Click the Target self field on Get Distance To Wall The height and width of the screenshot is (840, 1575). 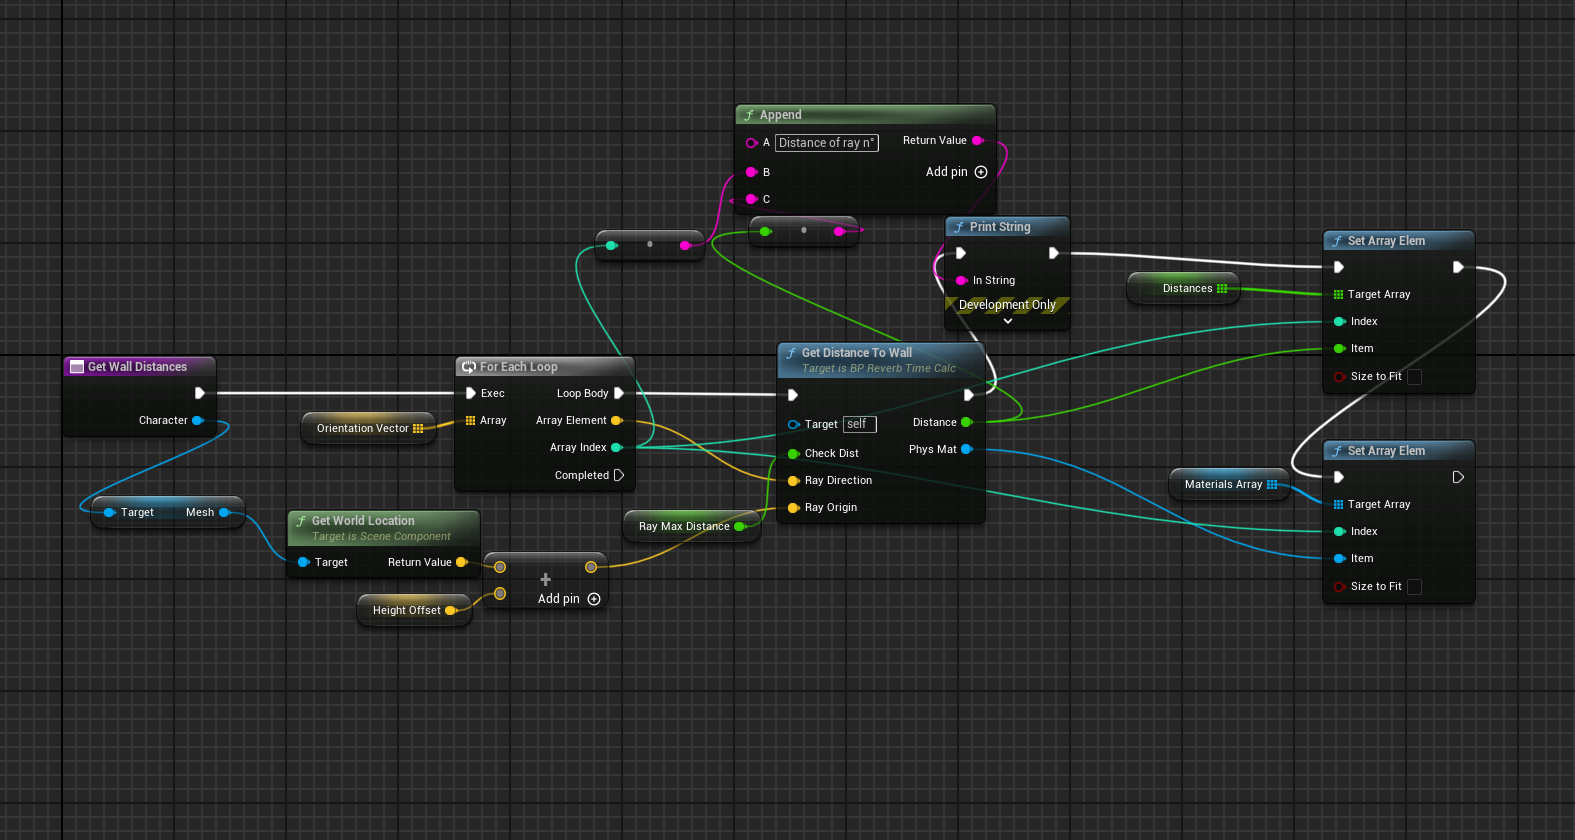(859, 424)
